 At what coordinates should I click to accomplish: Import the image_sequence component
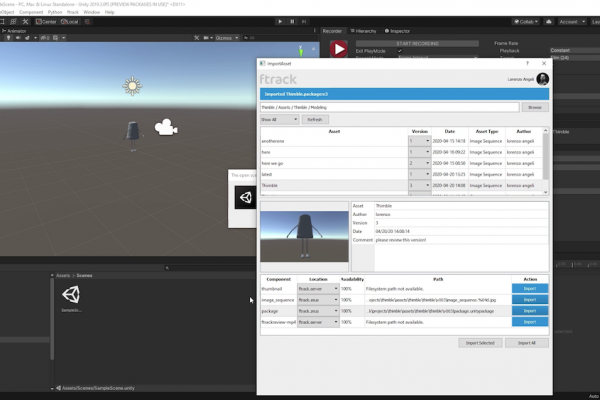(530, 300)
